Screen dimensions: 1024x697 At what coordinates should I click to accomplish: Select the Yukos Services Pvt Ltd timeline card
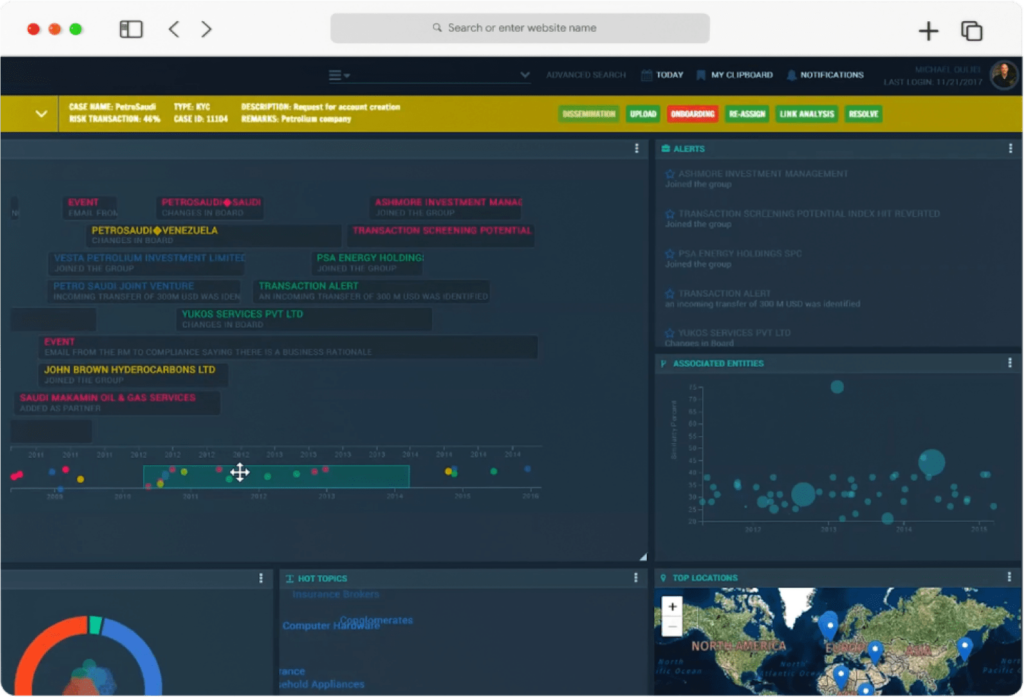coord(304,319)
